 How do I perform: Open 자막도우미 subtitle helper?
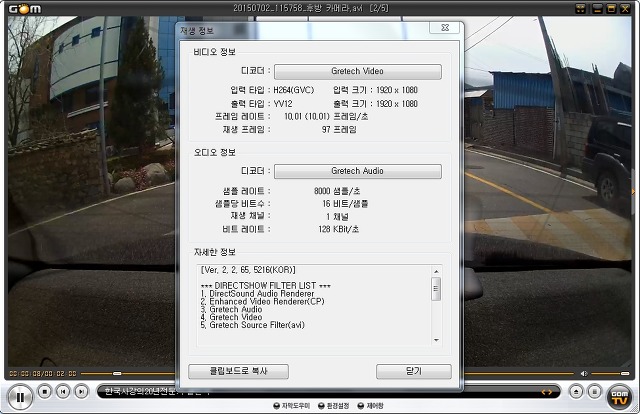tap(292, 406)
